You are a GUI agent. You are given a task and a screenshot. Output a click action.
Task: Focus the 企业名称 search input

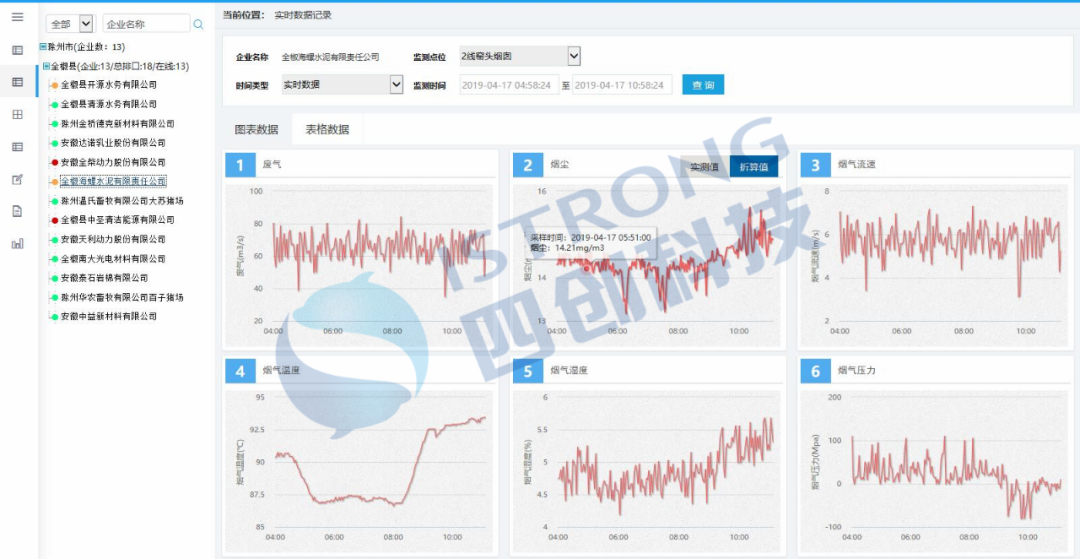coord(146,24)
